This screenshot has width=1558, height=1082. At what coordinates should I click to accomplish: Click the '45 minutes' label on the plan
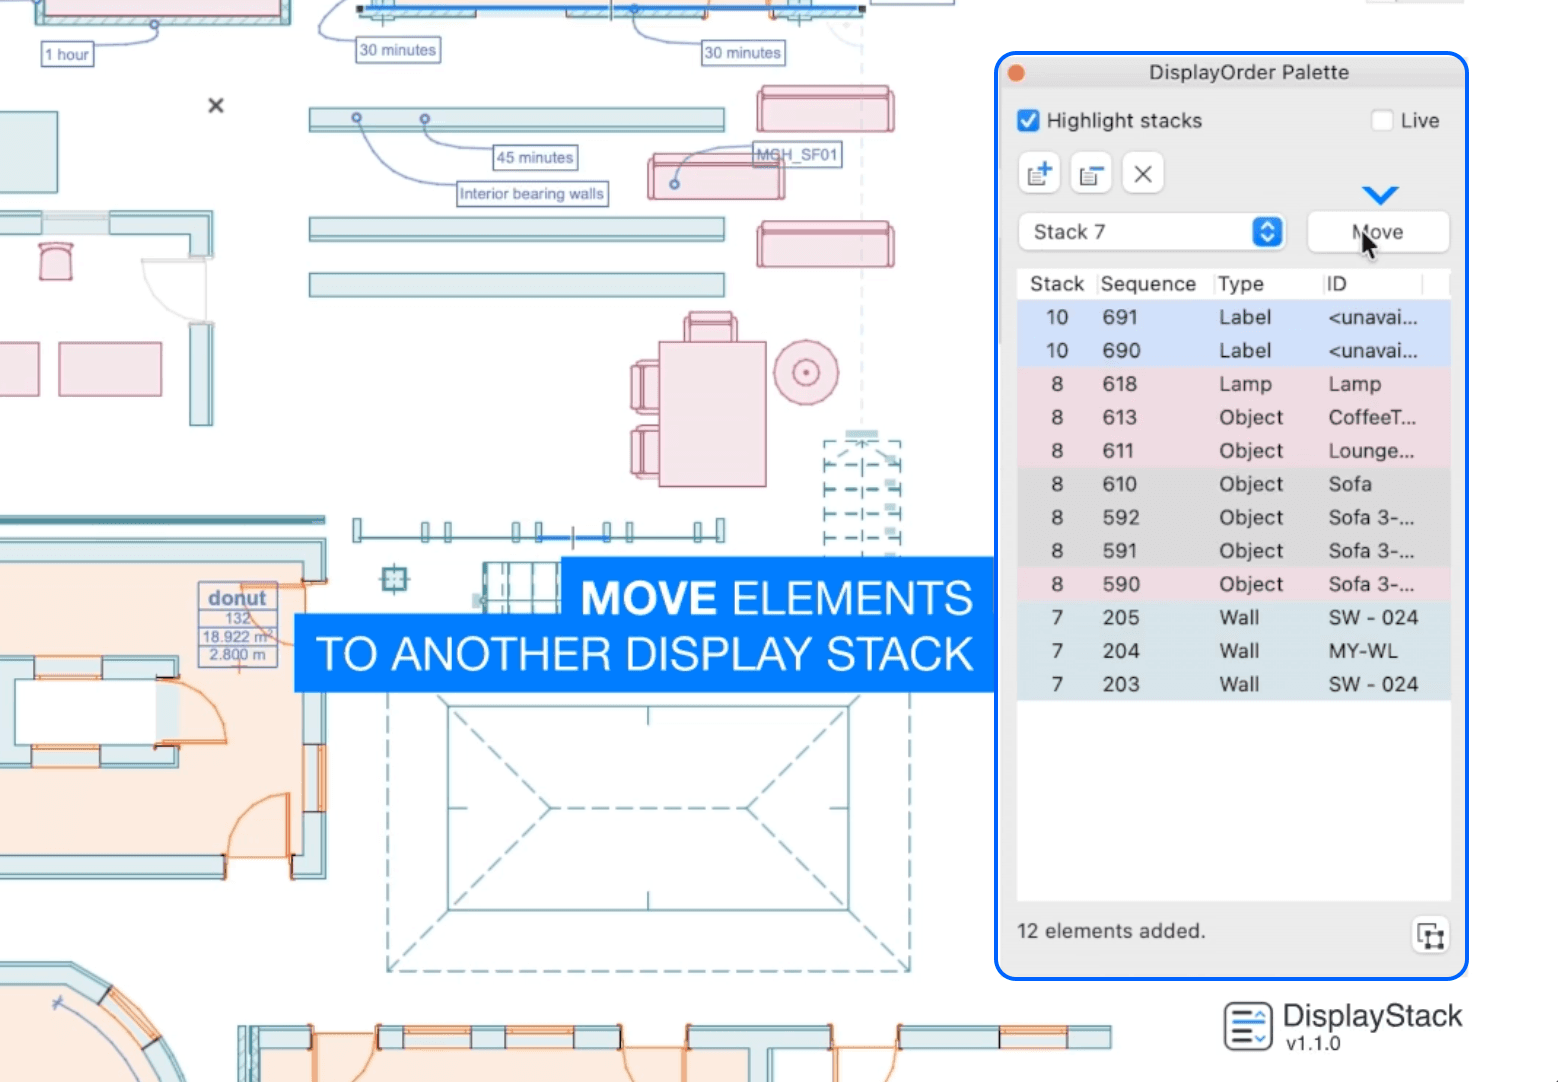[x=535, y=157]
